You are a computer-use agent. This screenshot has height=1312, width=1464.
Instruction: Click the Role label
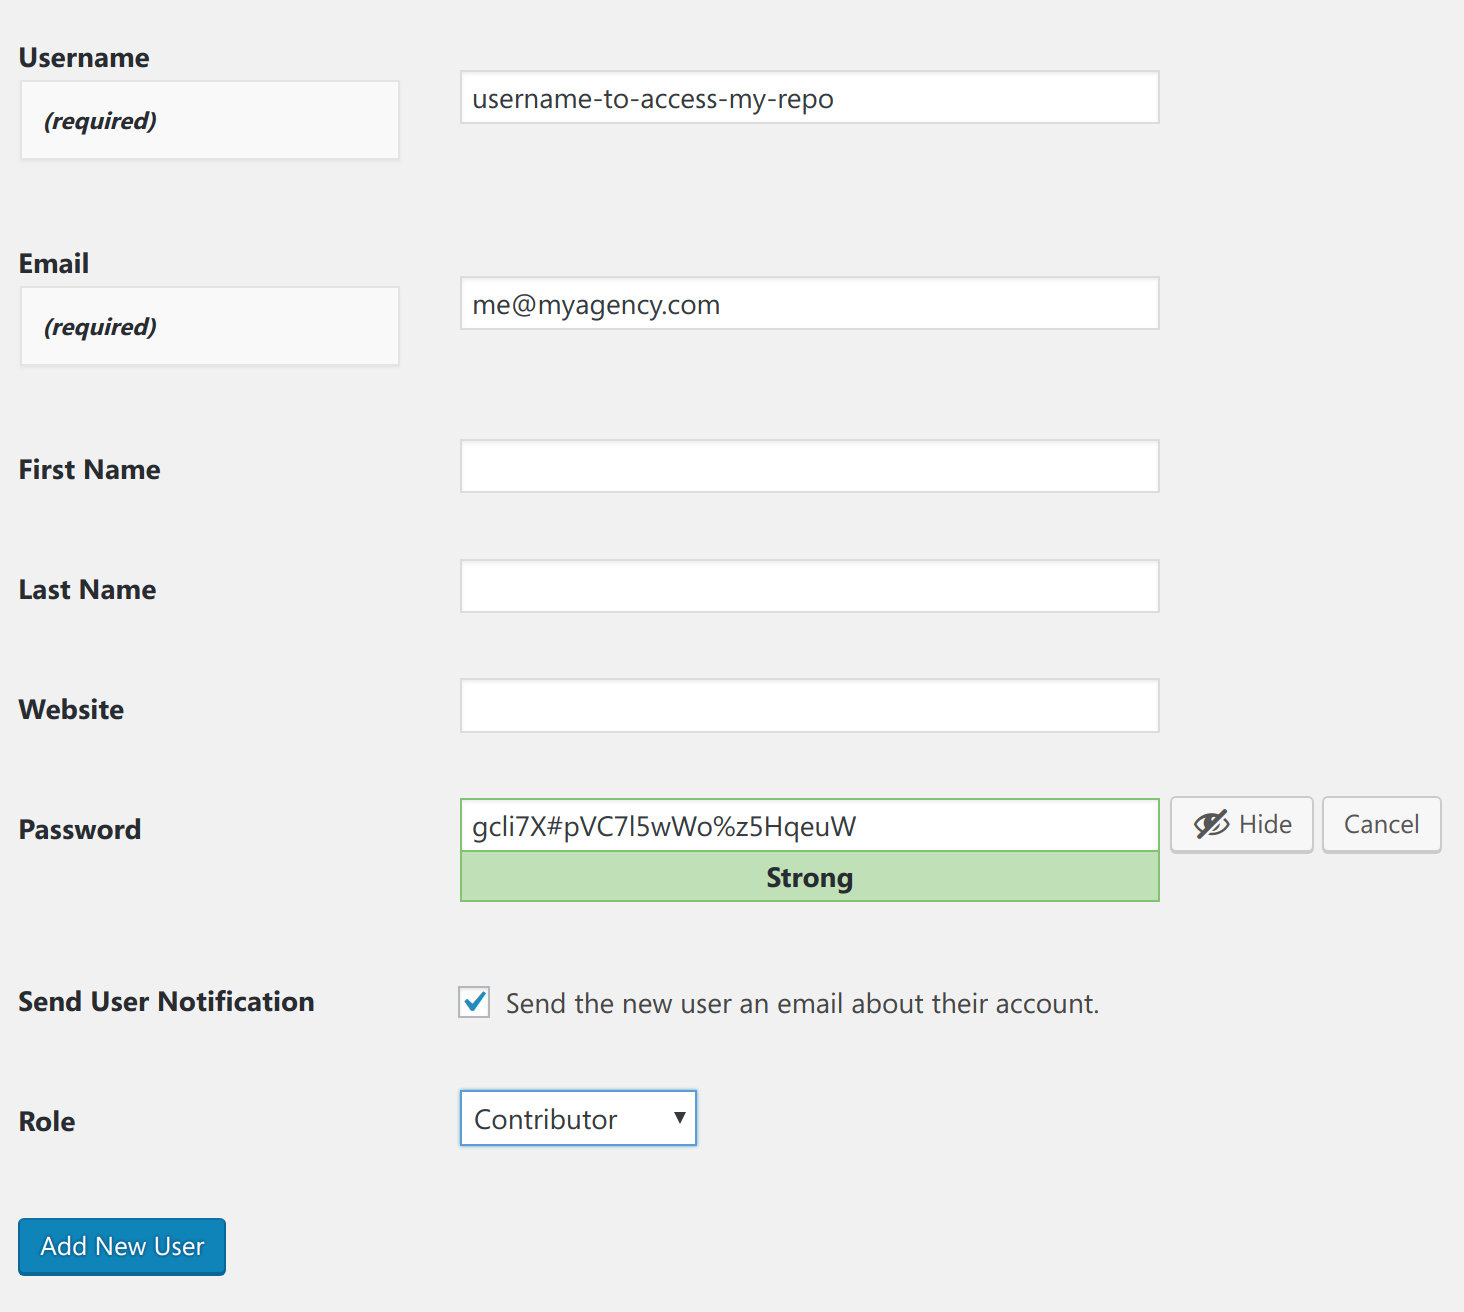click(47, 1122)
